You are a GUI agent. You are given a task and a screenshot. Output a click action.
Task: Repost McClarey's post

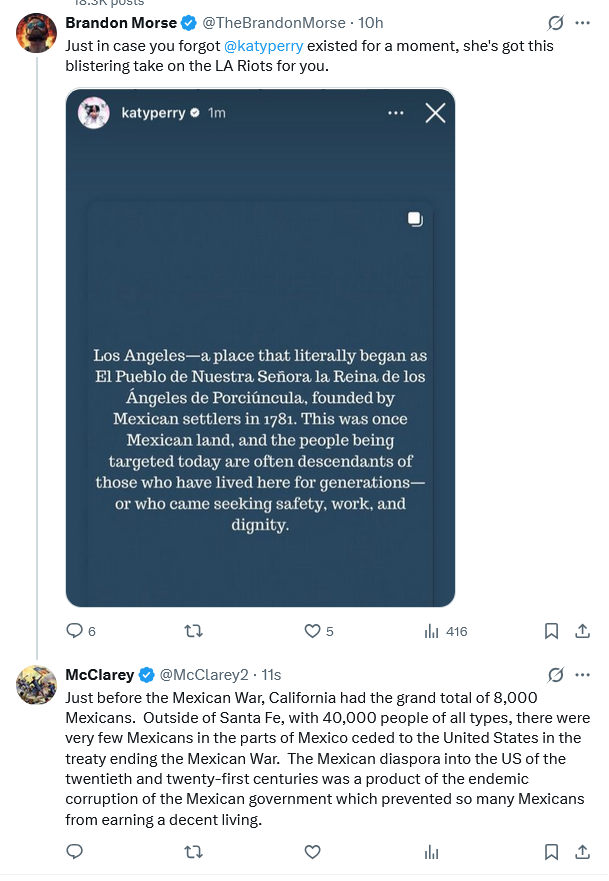(x=195, y=852)
